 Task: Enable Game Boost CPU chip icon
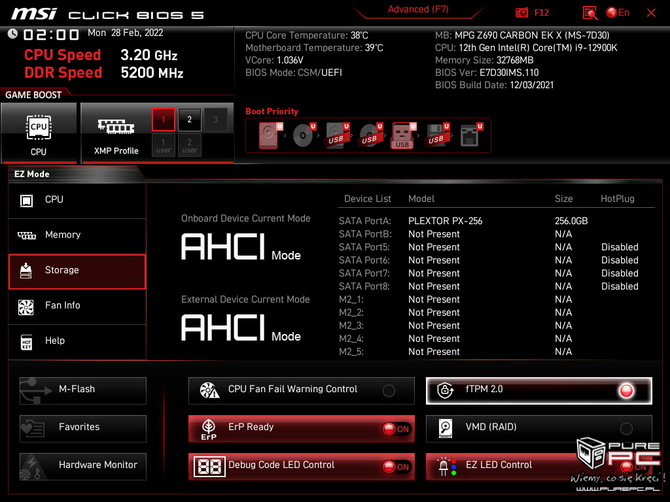39,127
